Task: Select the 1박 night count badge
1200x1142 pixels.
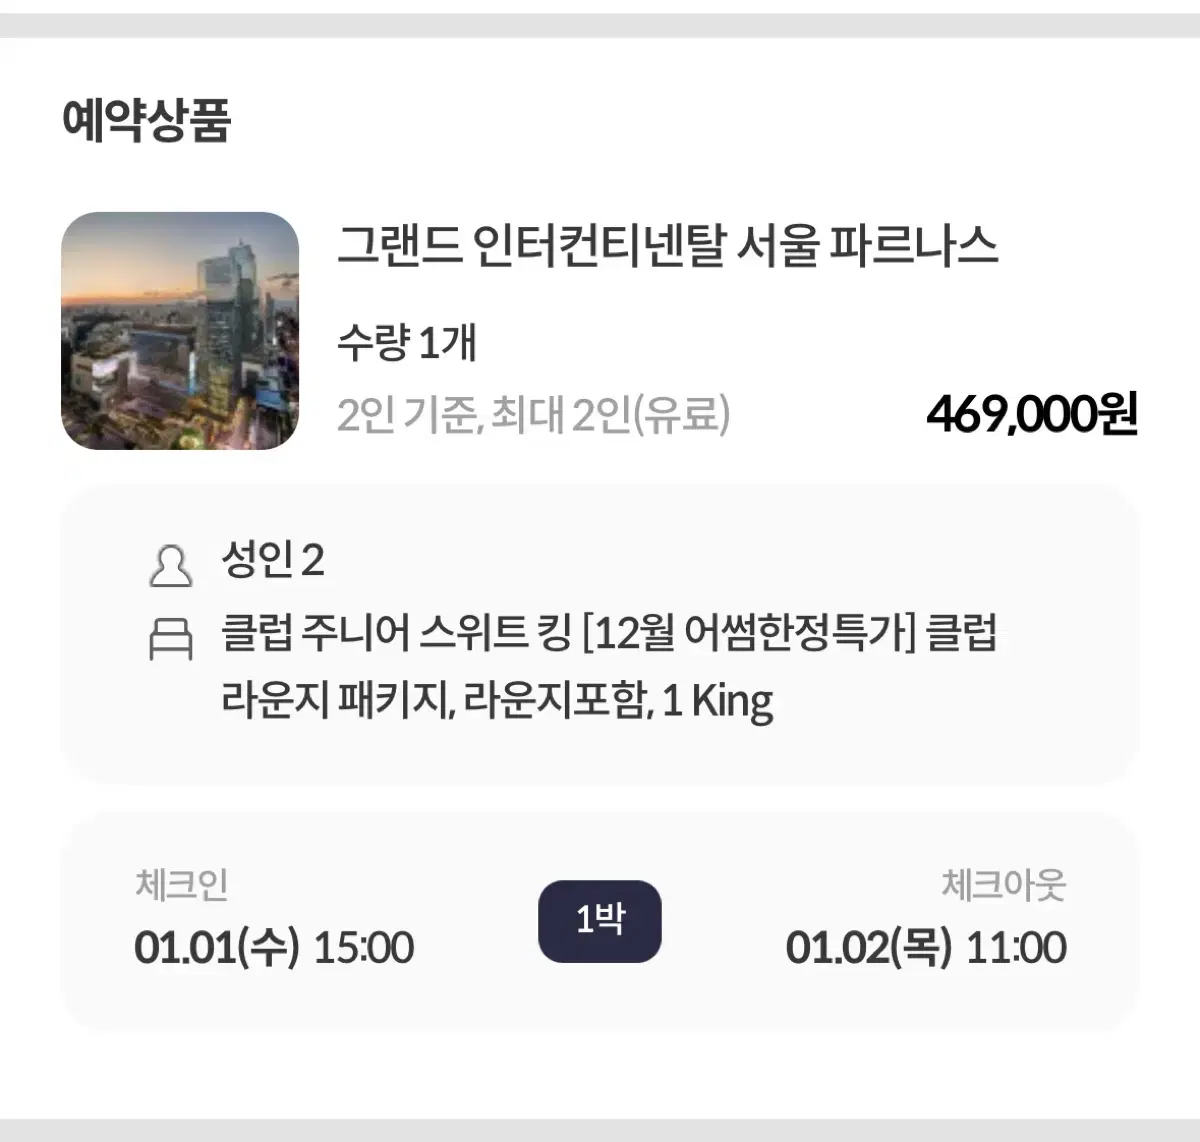Action: pyautogui.click(x=600, y=921)
